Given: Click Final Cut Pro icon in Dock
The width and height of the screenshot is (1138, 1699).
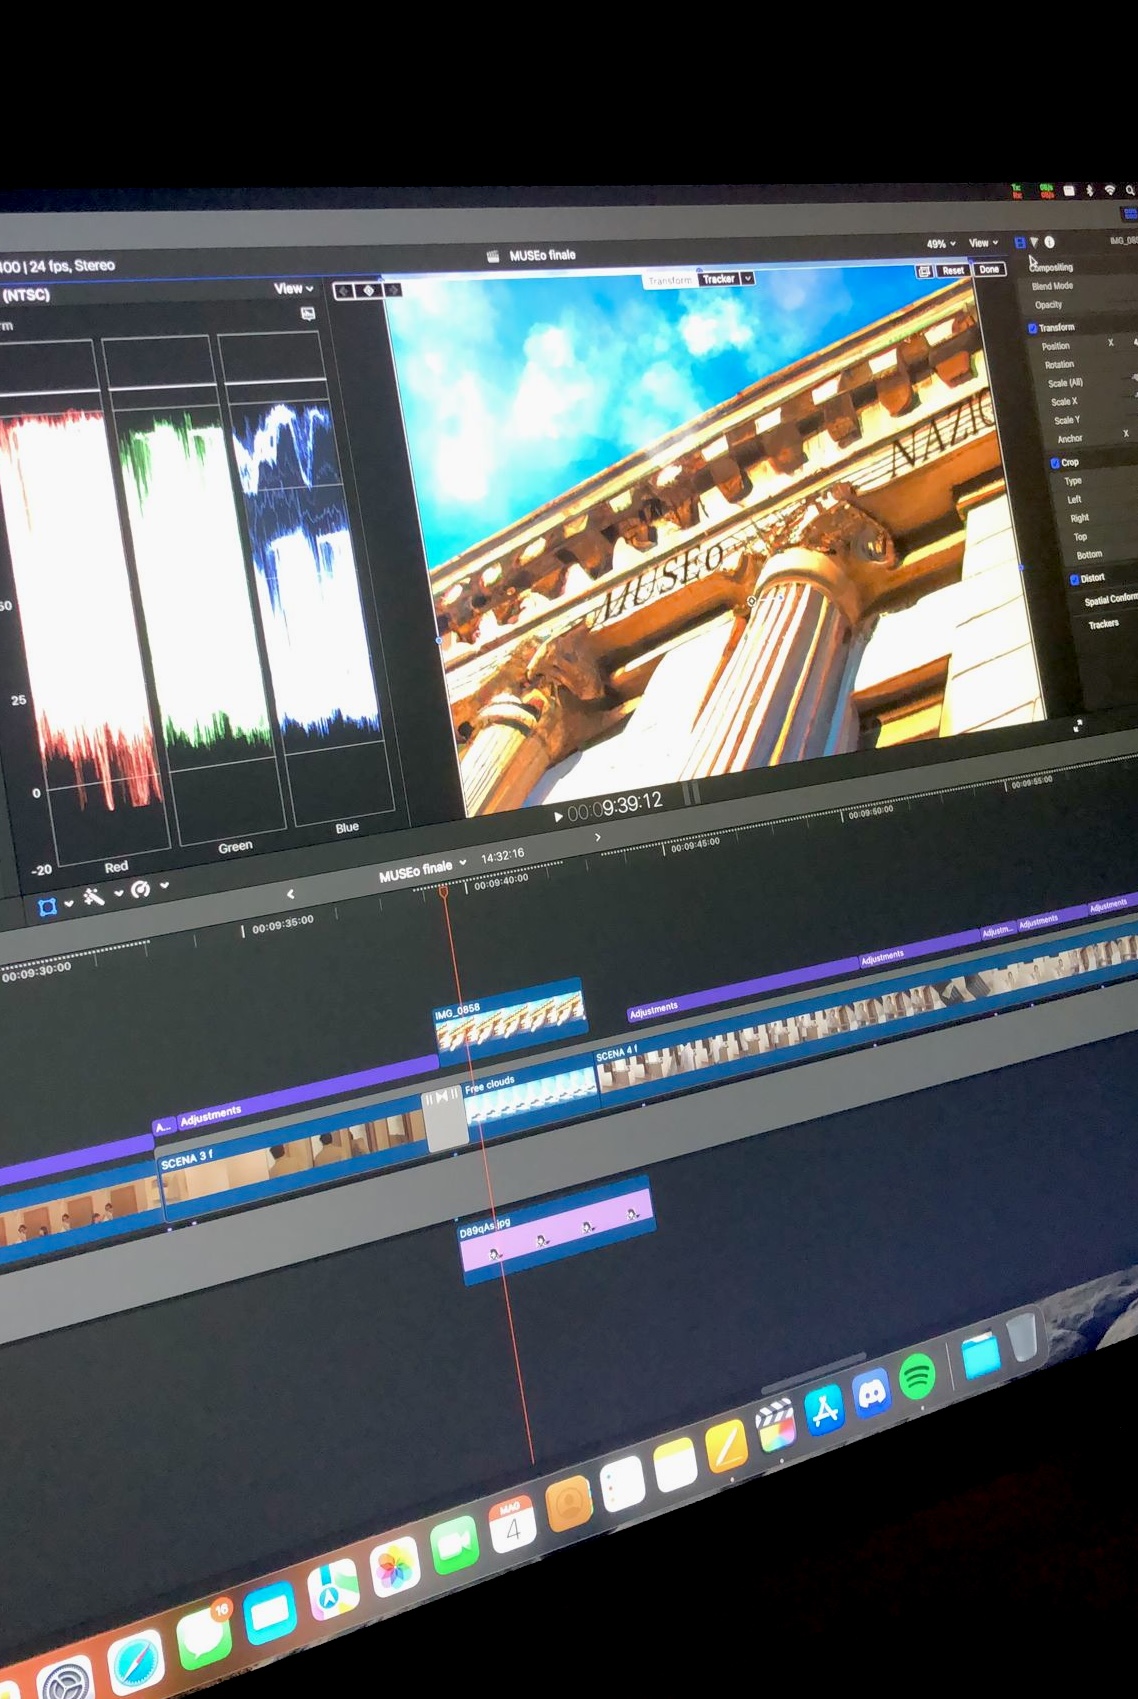Looking at the screenshot, I should click(775, 1428).
